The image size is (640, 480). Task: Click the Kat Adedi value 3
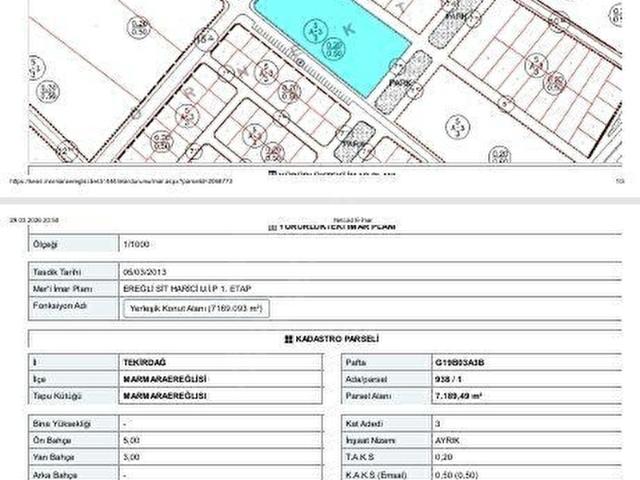(438, 424)
